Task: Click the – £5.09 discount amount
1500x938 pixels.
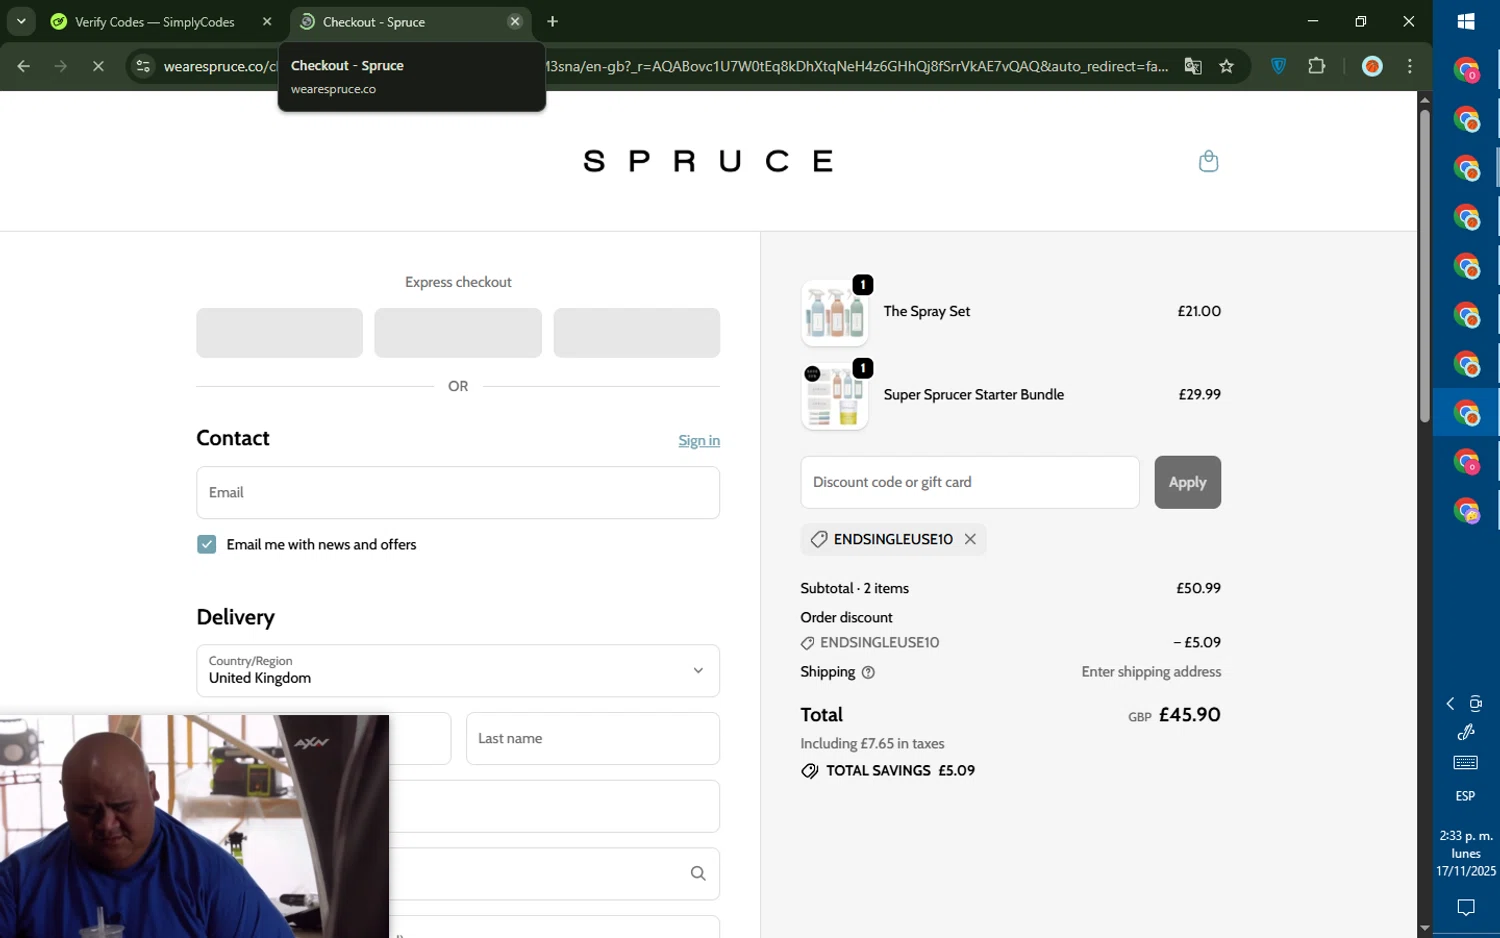Action: pos(1197,643)
